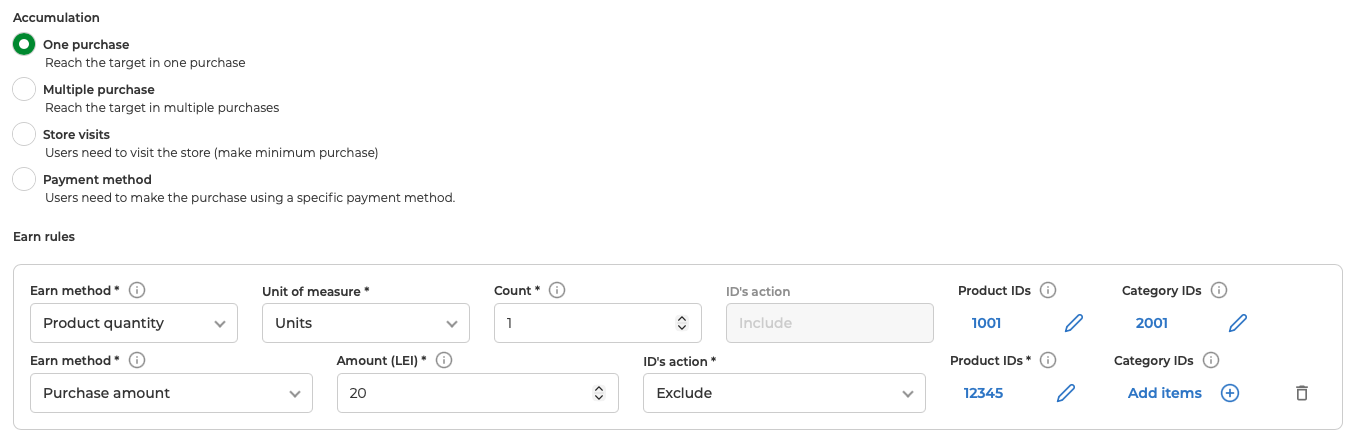
Task: Click the pencil icon next to Product ID 12345
Action: (1066, 393)
